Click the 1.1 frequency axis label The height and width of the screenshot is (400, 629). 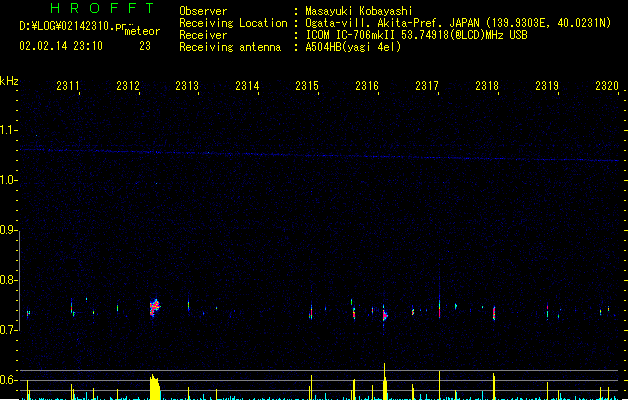coord(9,130)
